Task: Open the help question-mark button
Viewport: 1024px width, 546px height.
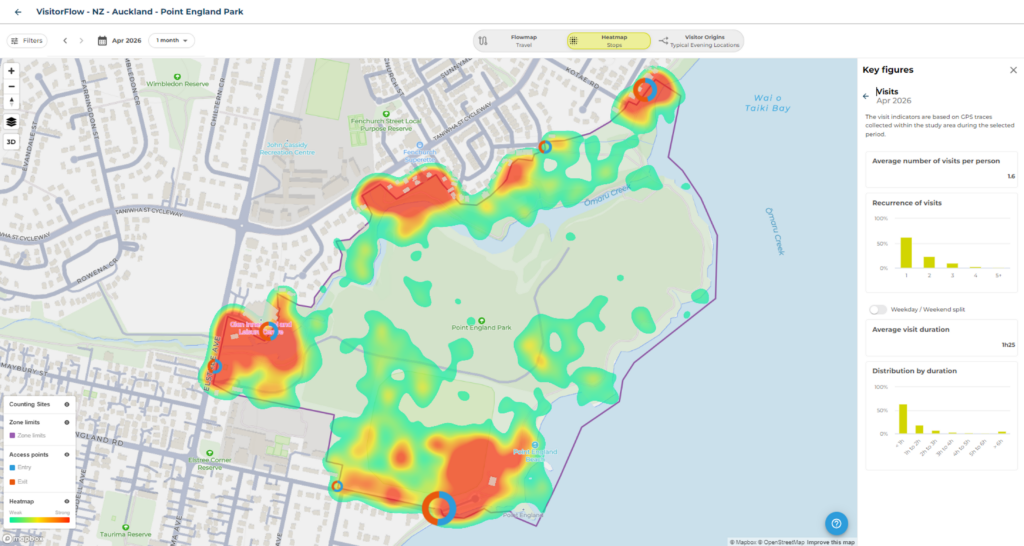Action: tap(836, 523)
